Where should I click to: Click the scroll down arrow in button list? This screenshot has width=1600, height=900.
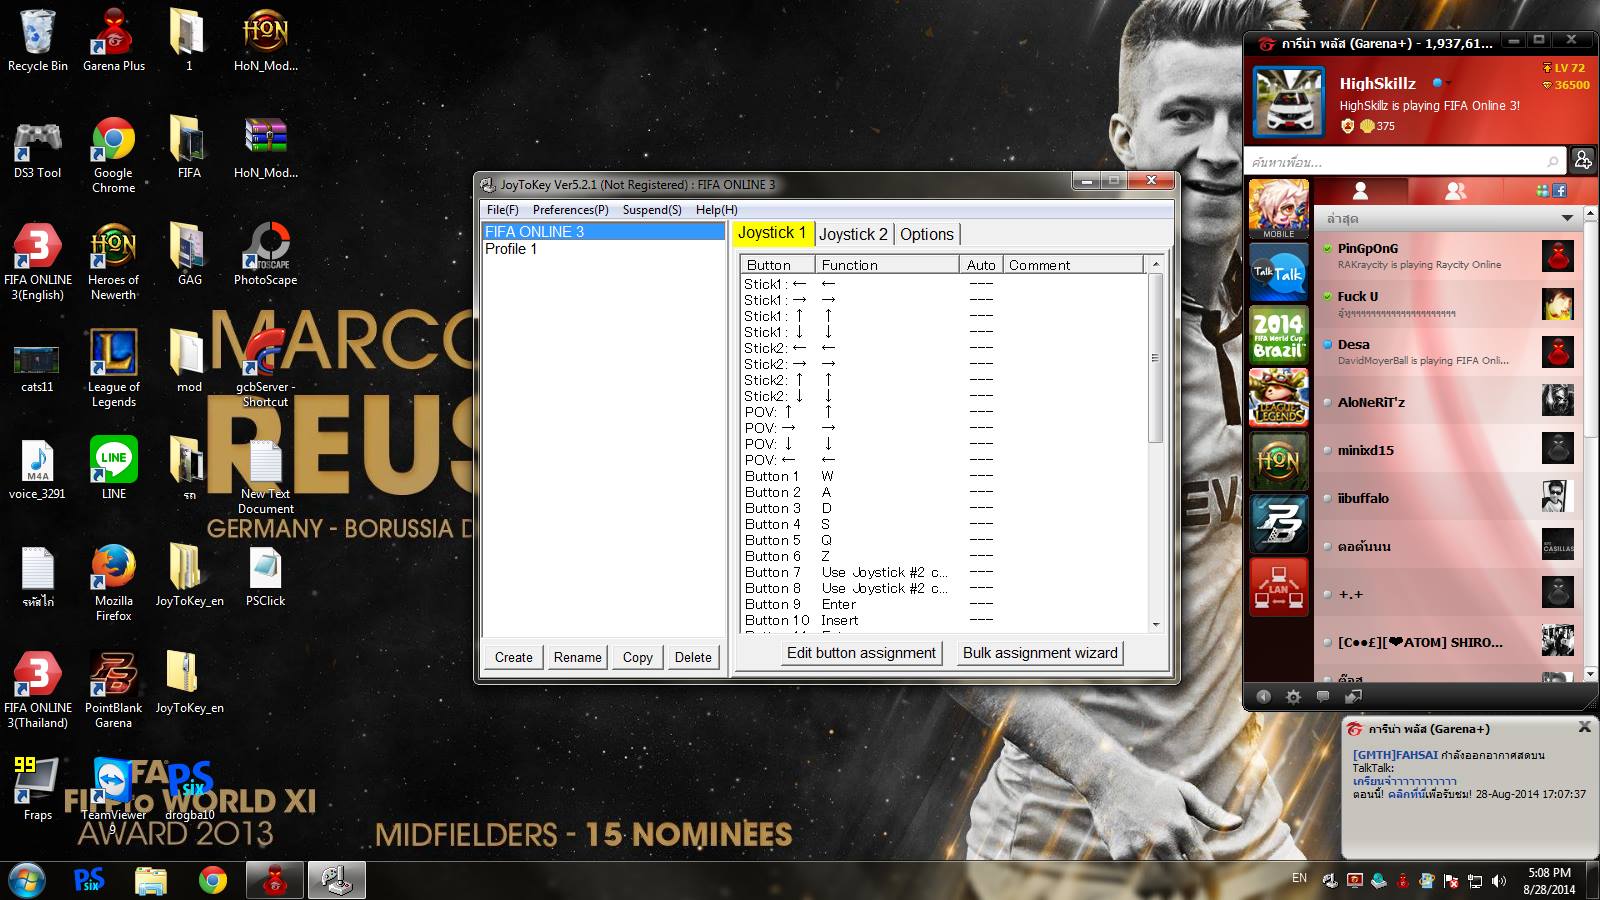(1156, 624)
